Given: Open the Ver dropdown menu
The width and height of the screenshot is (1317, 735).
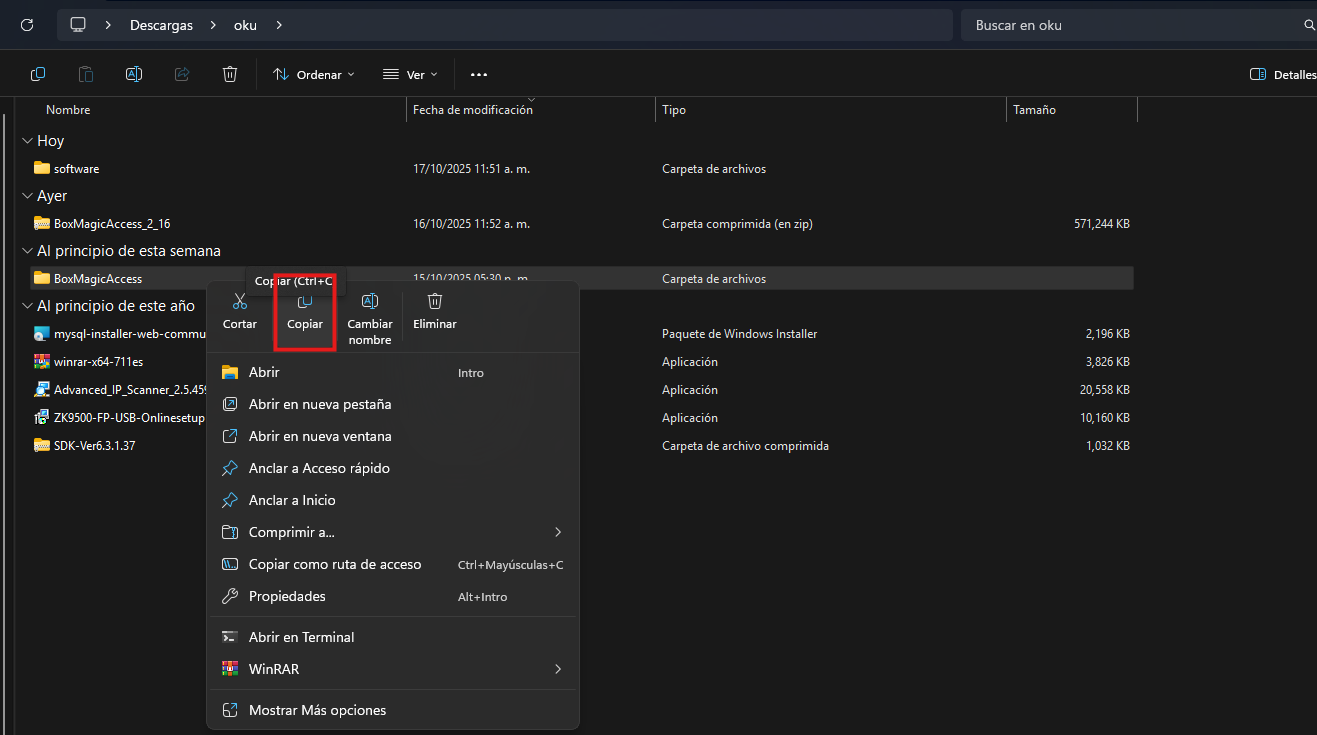Looking at the screenshot, I should [410, 74].
